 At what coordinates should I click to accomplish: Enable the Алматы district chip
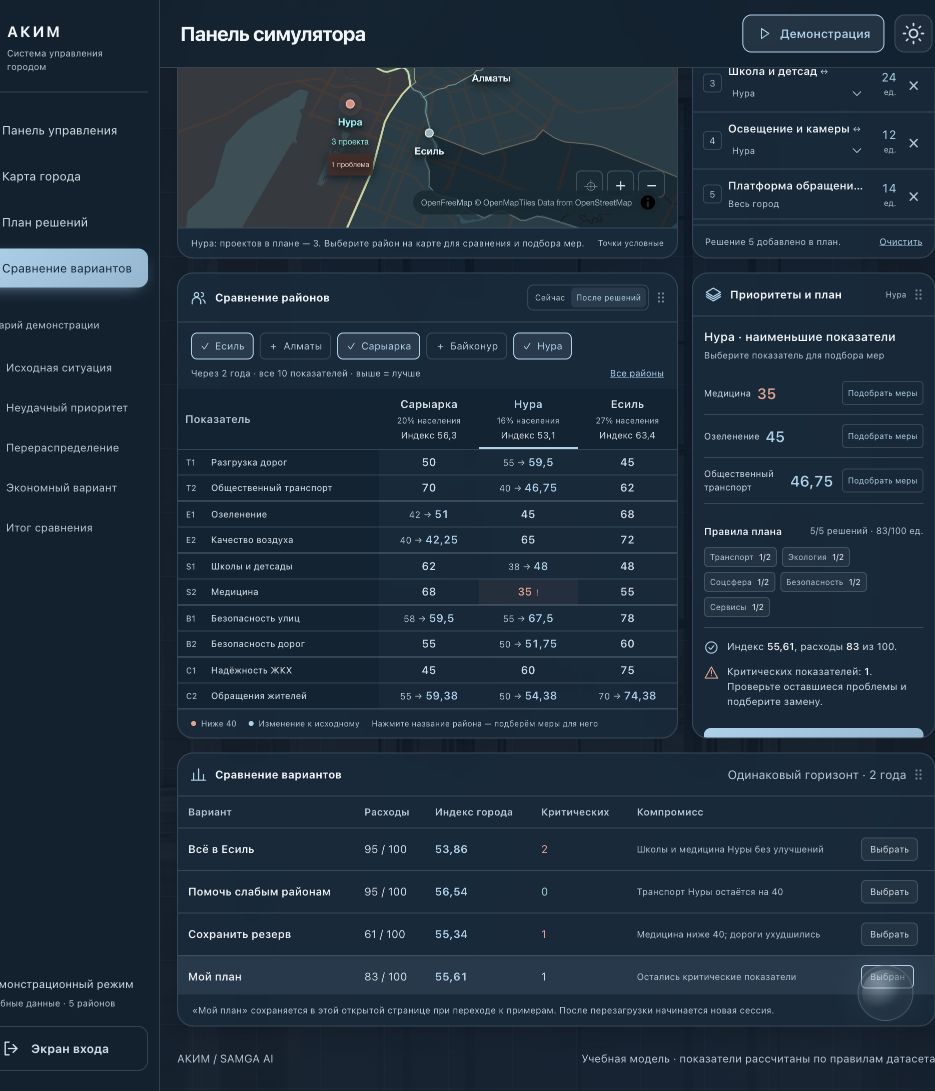tap(296, 346)
